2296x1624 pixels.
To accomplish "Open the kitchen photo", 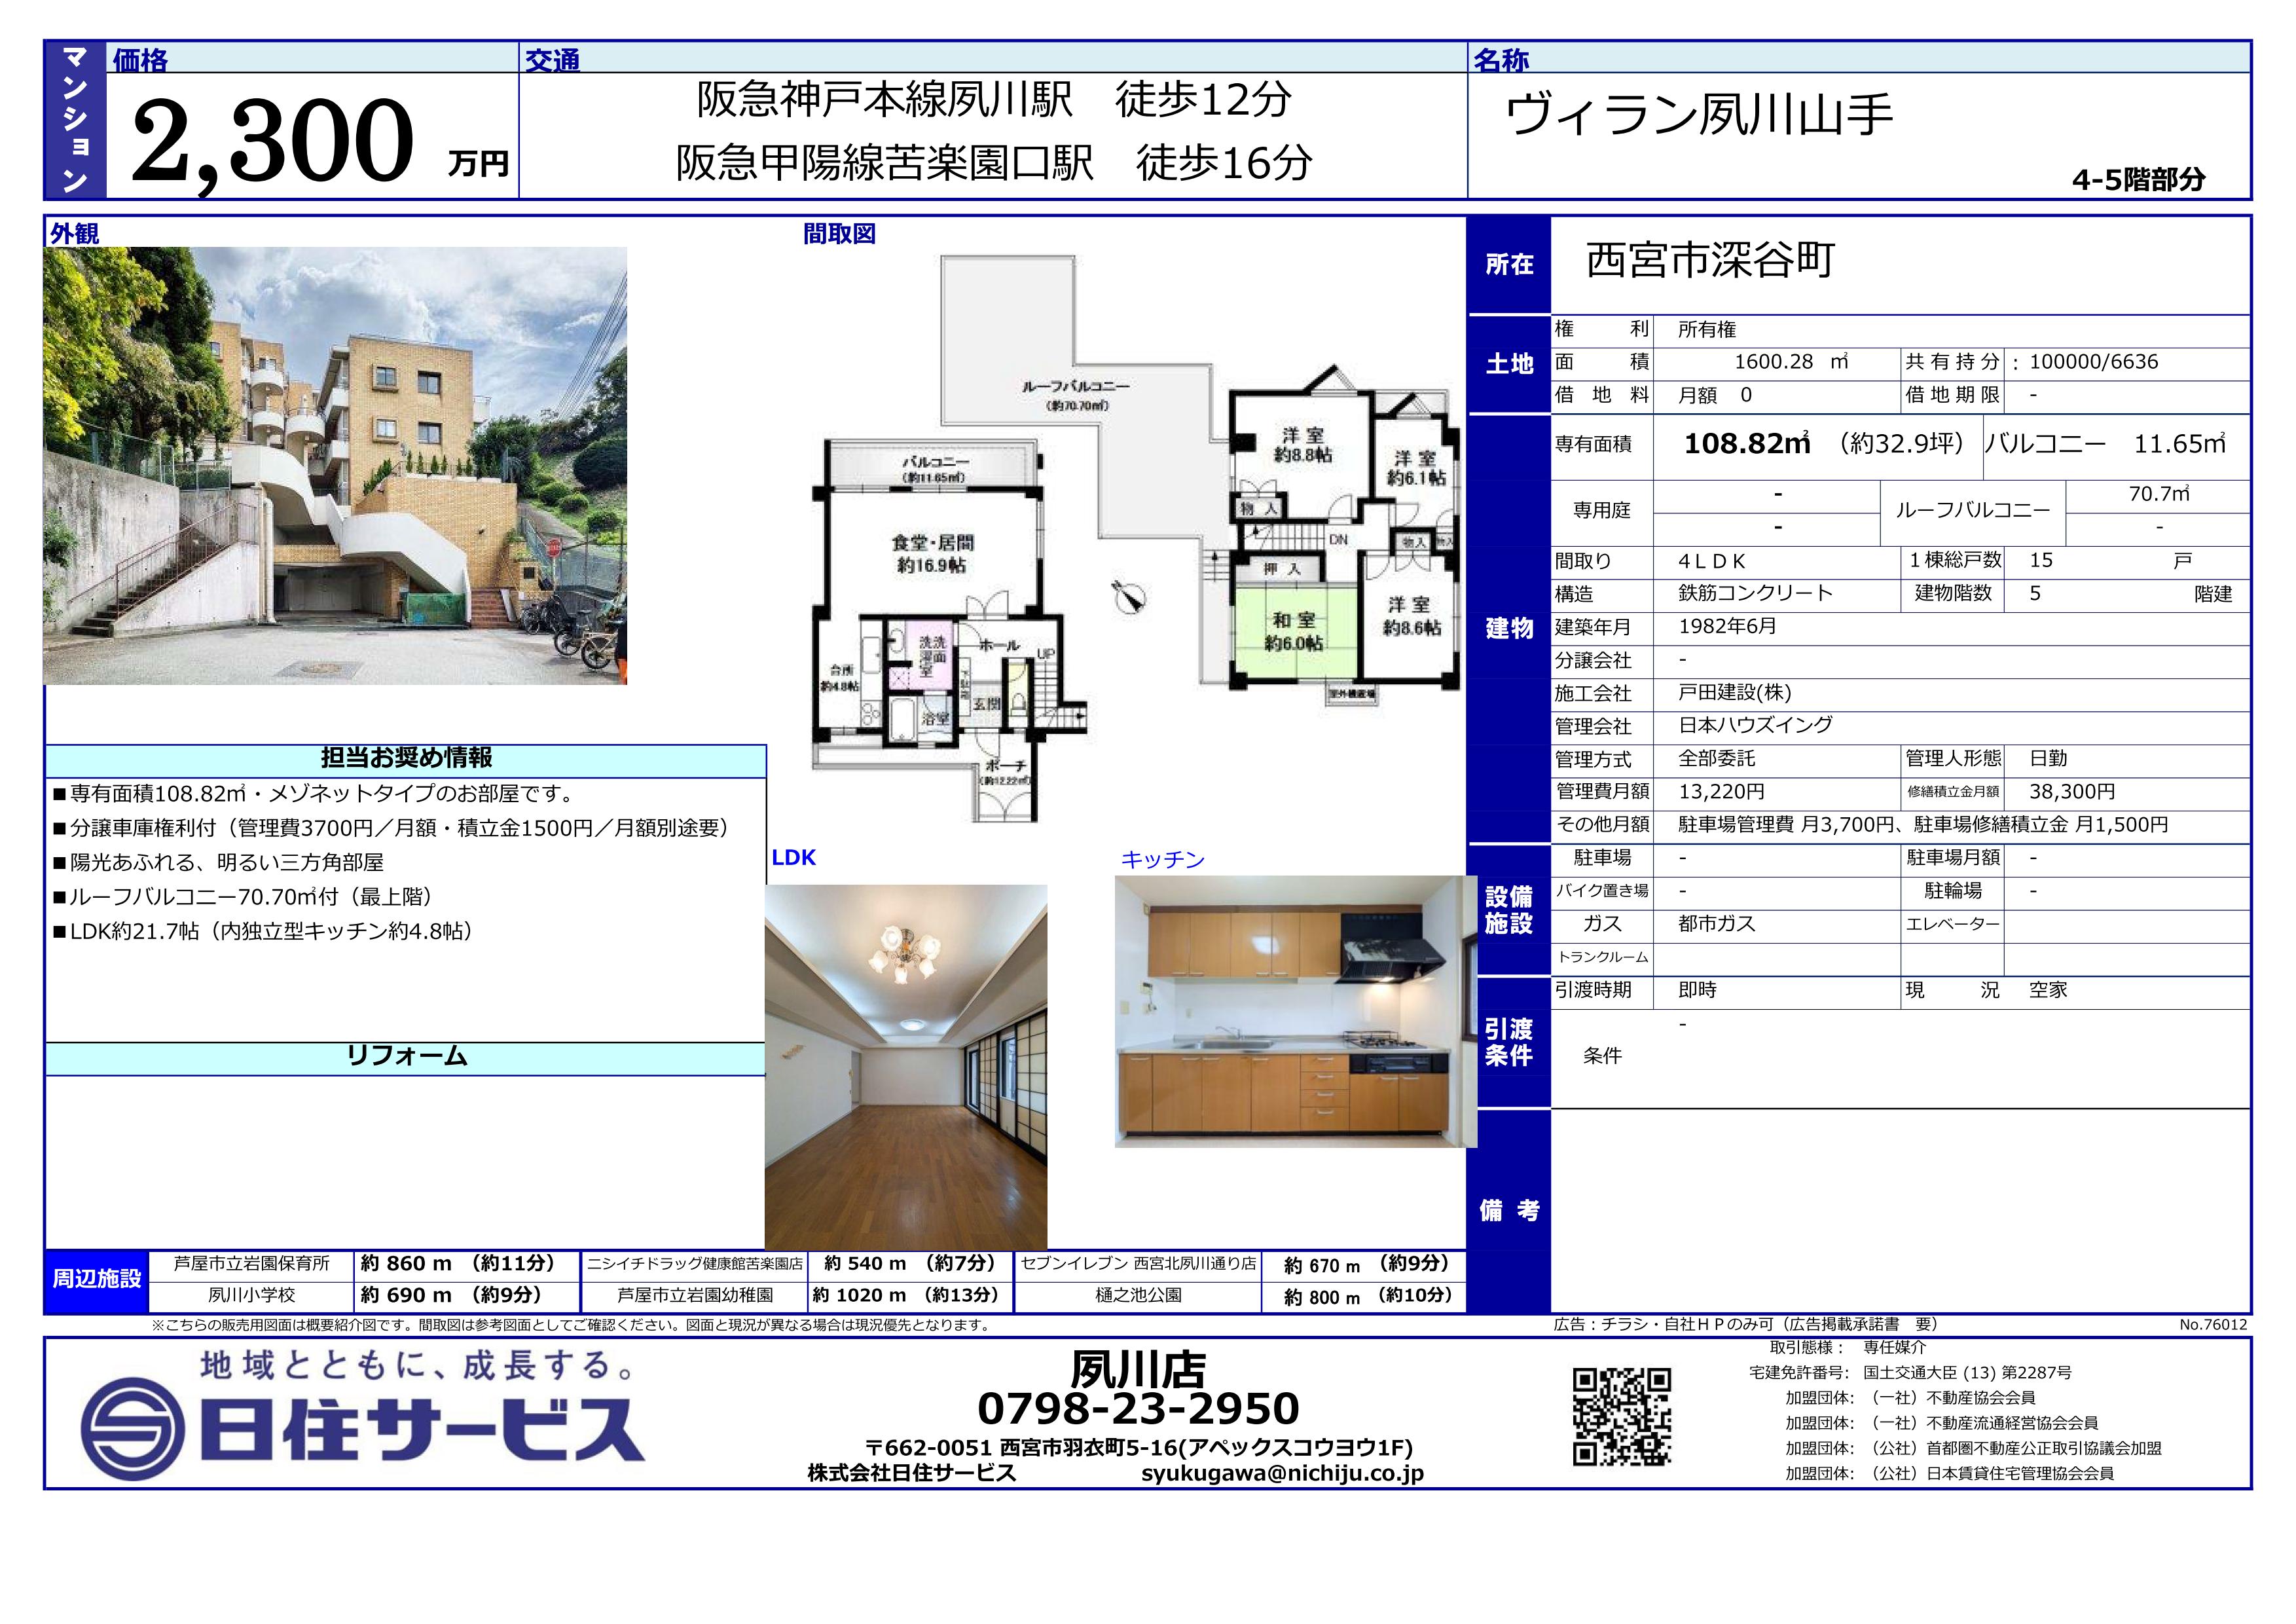I will point(1295,1011).
